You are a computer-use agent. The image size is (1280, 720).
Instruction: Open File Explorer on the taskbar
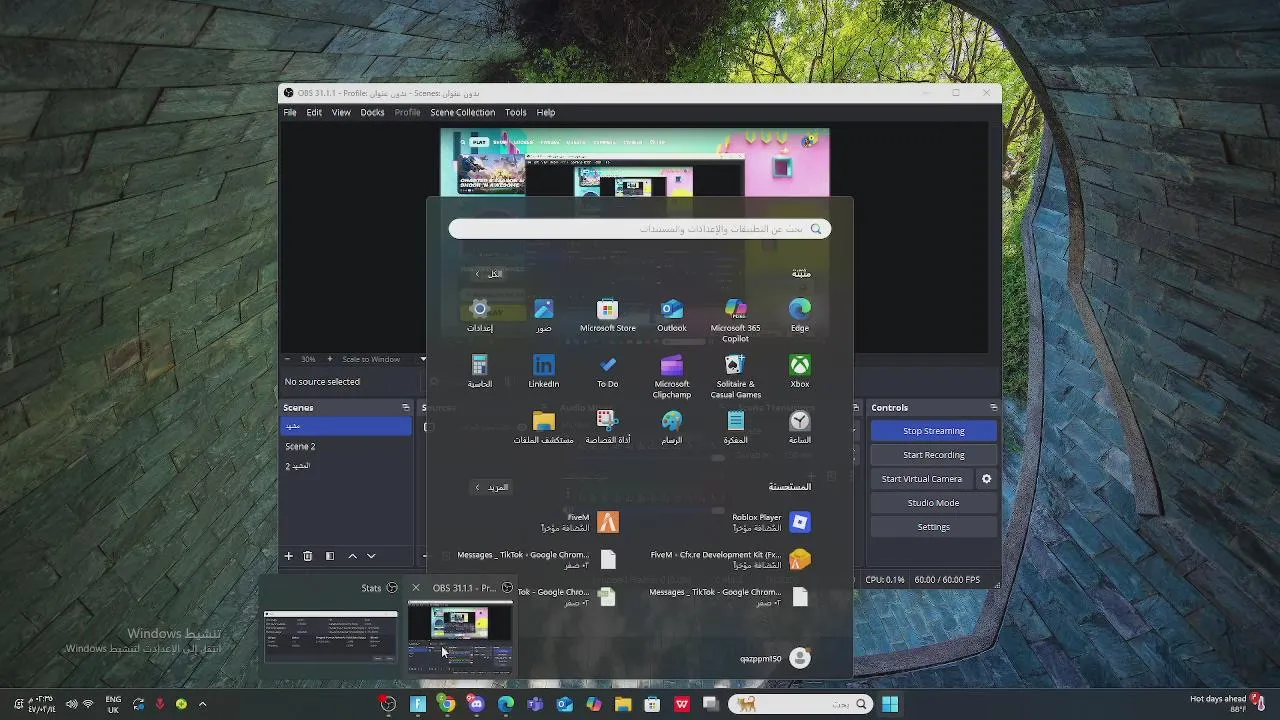(623, 704)
